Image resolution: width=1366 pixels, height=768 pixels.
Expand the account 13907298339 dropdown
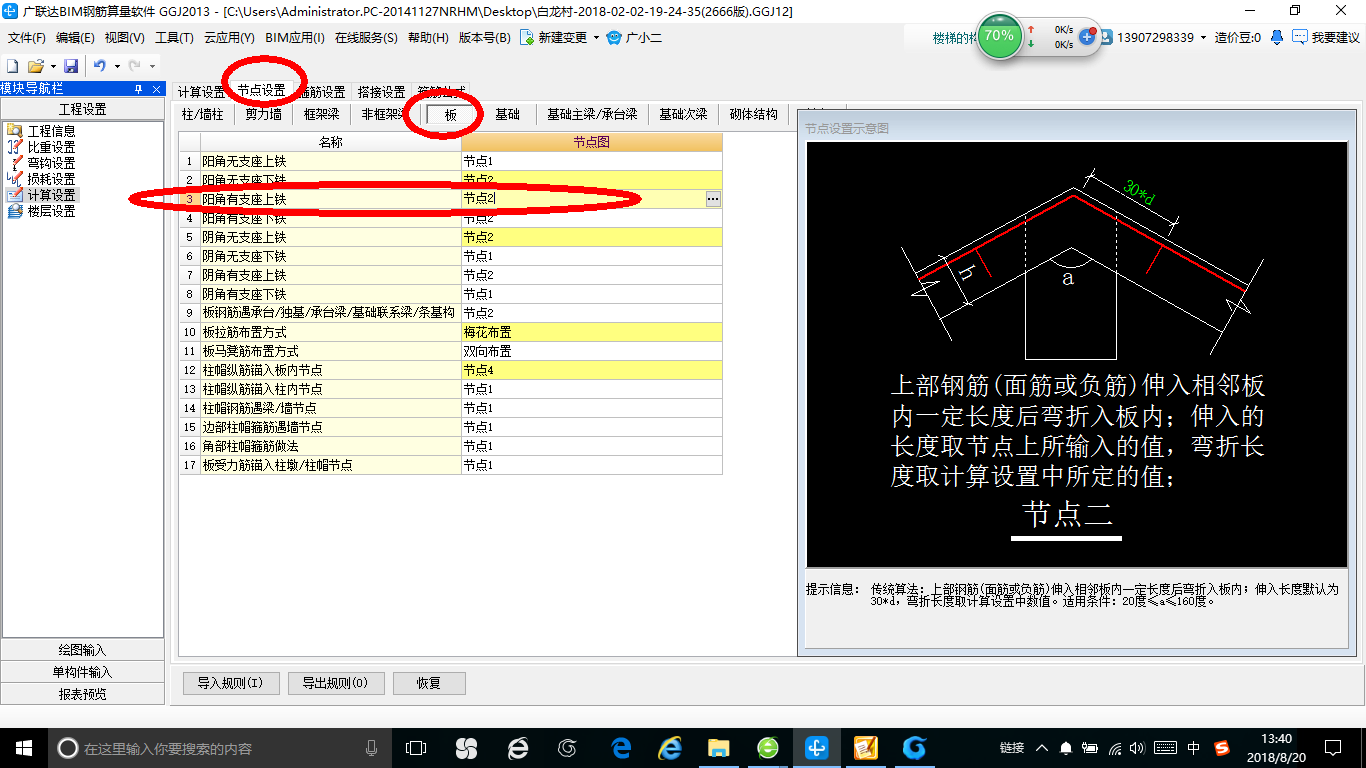point(1203,38)
